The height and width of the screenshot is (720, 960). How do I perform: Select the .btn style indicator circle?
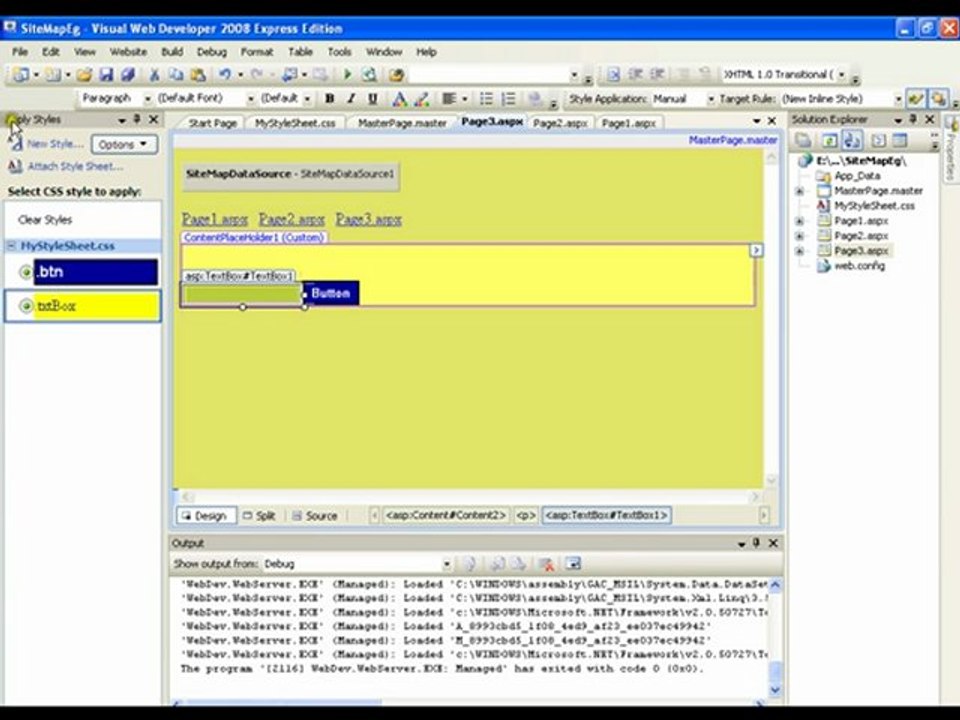click(26, 272)
